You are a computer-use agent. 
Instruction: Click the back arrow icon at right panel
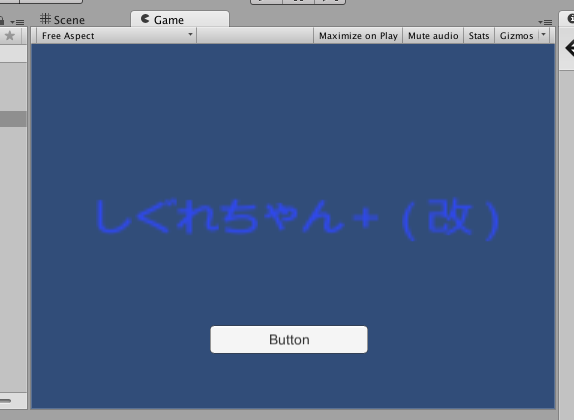(569, 48)
